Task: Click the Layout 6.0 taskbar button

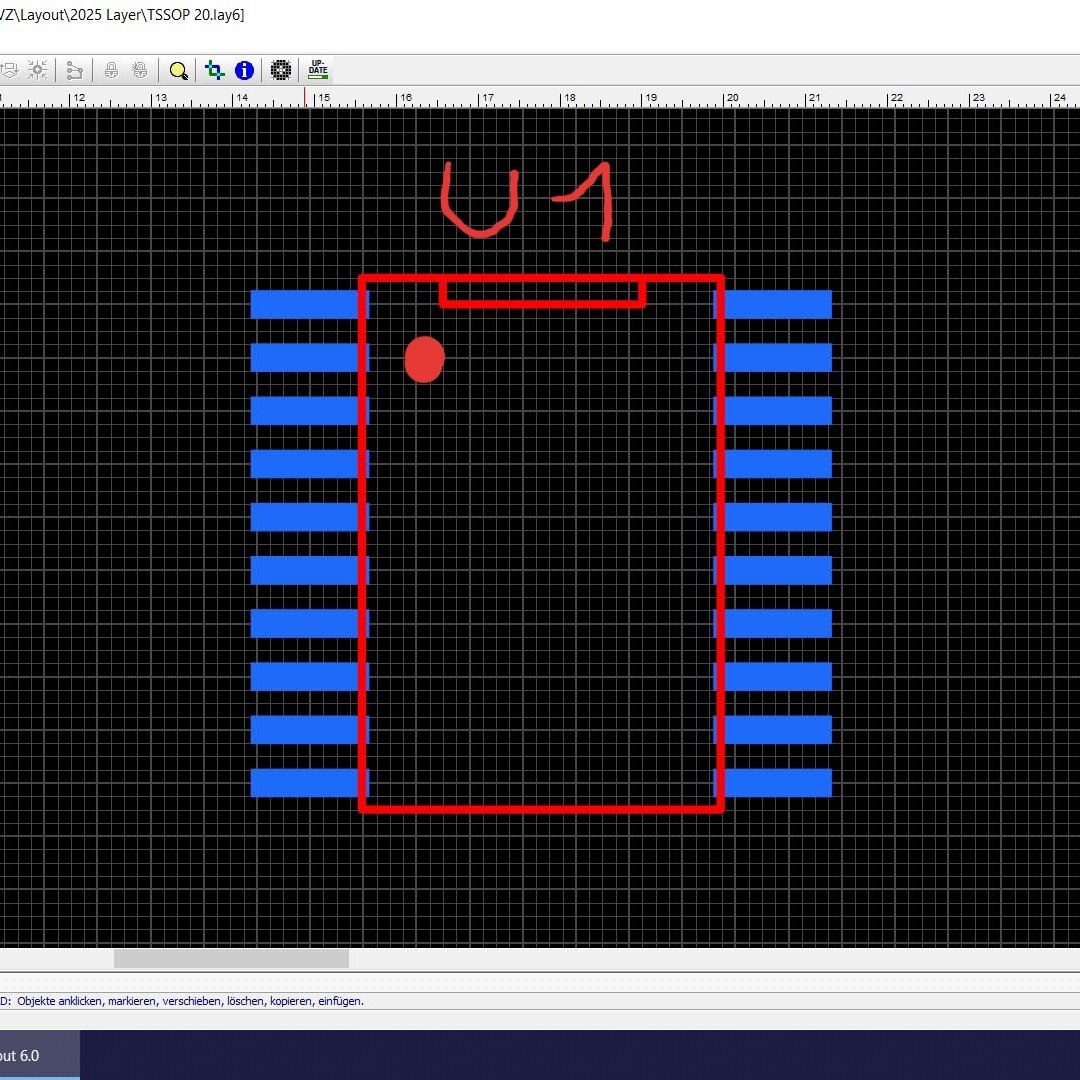Action: (x=38, y=1055)
